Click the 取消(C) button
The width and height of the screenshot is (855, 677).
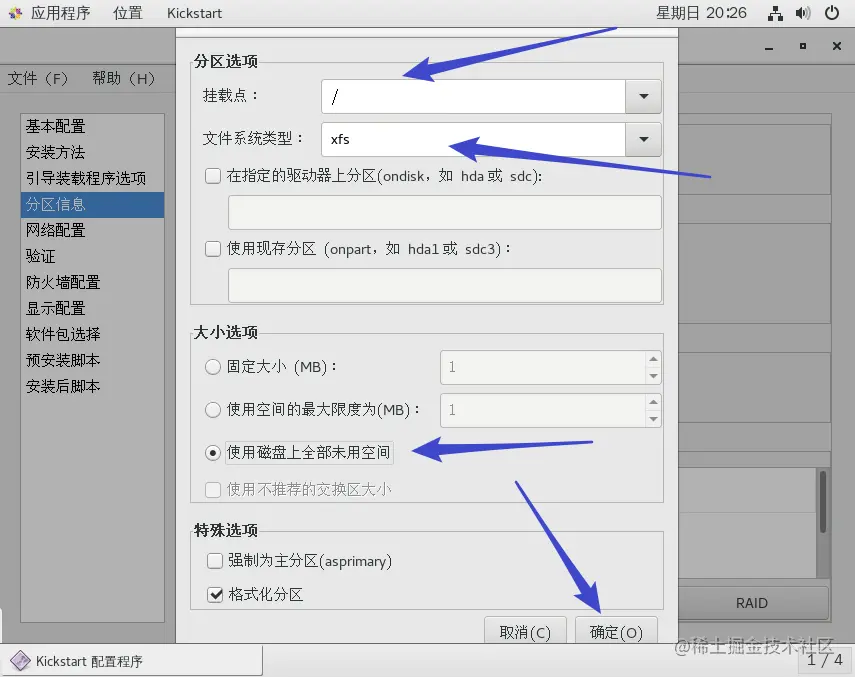tap(525, 631)
